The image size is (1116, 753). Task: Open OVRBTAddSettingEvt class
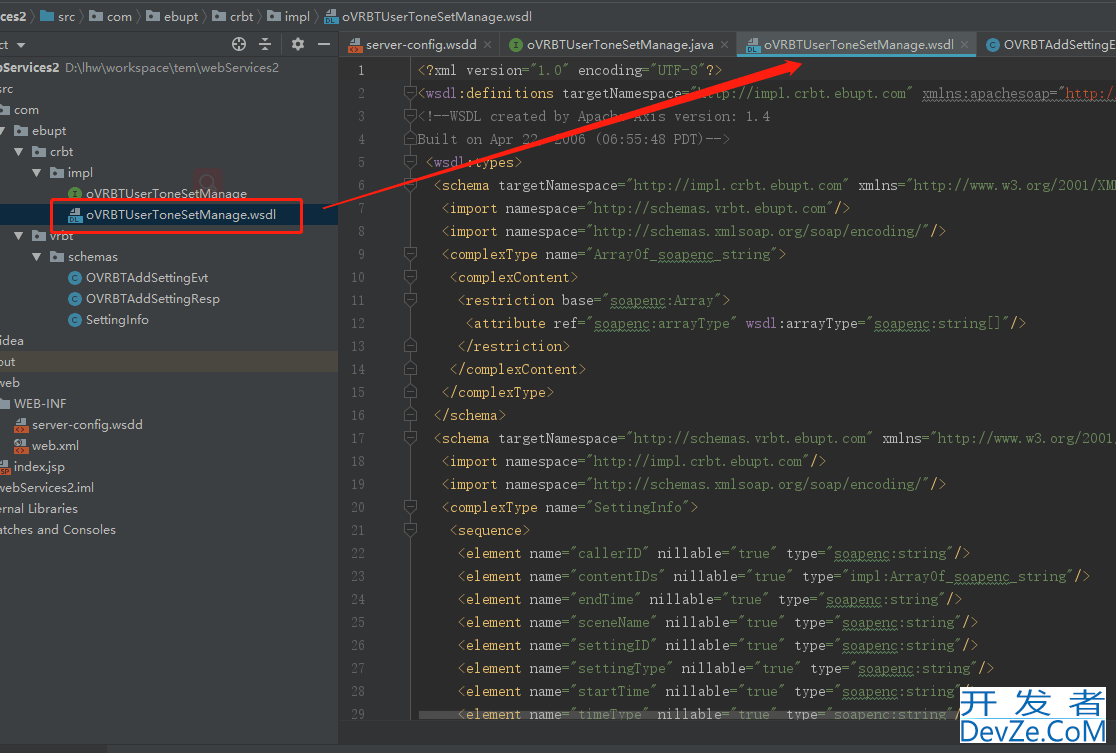[x=147, y=278]
